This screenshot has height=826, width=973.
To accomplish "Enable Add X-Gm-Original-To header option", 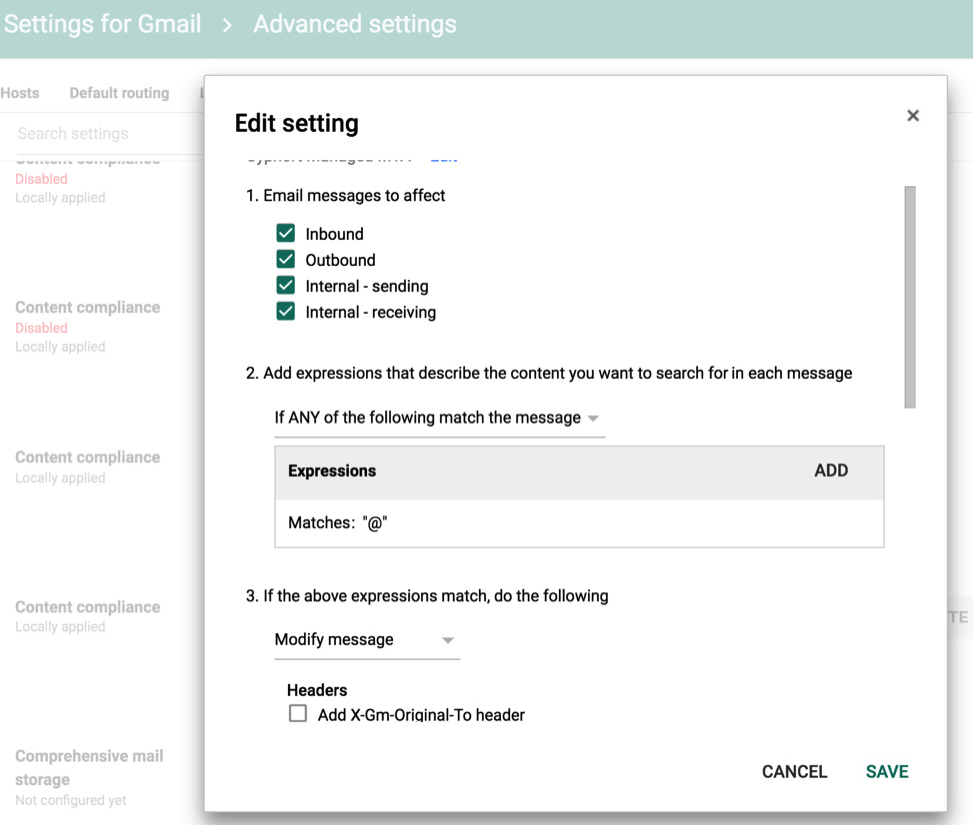I will pos(298,714).
